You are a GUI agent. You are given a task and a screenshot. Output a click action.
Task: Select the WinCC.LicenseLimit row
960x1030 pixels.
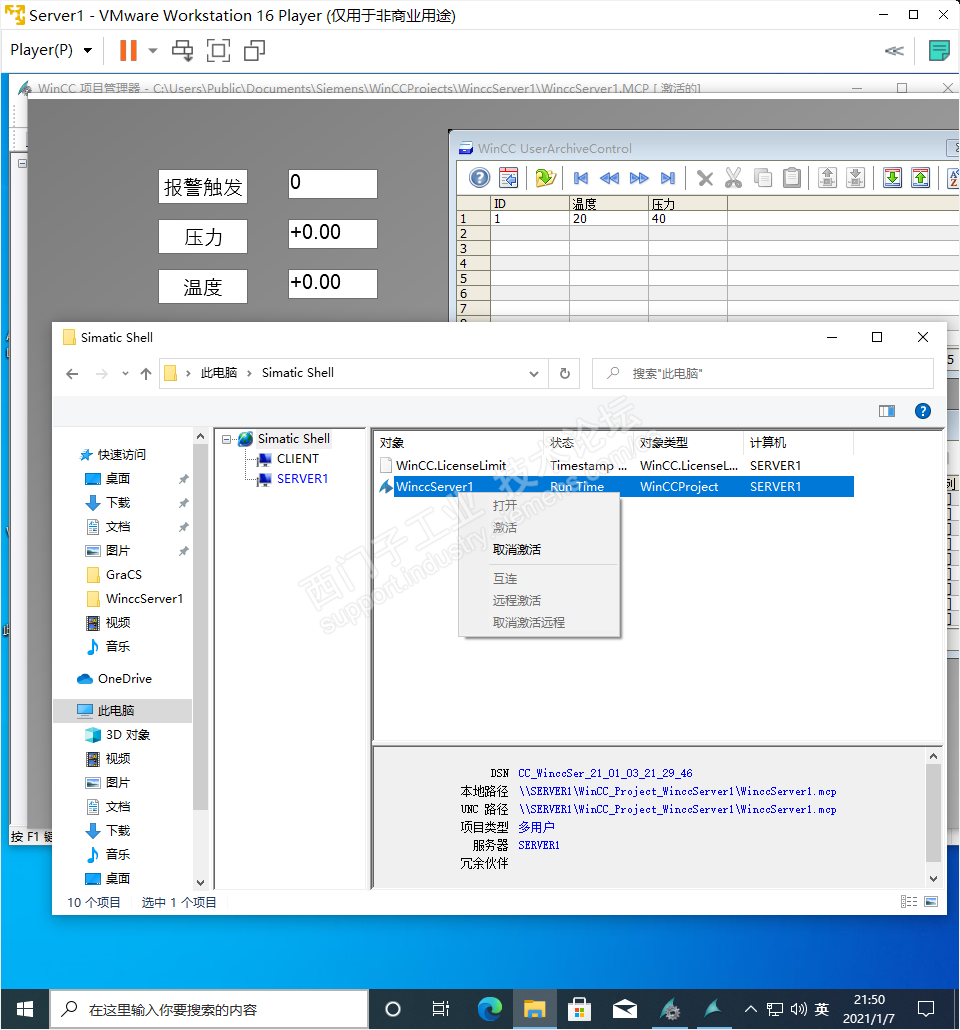click(x=616, y=466)
